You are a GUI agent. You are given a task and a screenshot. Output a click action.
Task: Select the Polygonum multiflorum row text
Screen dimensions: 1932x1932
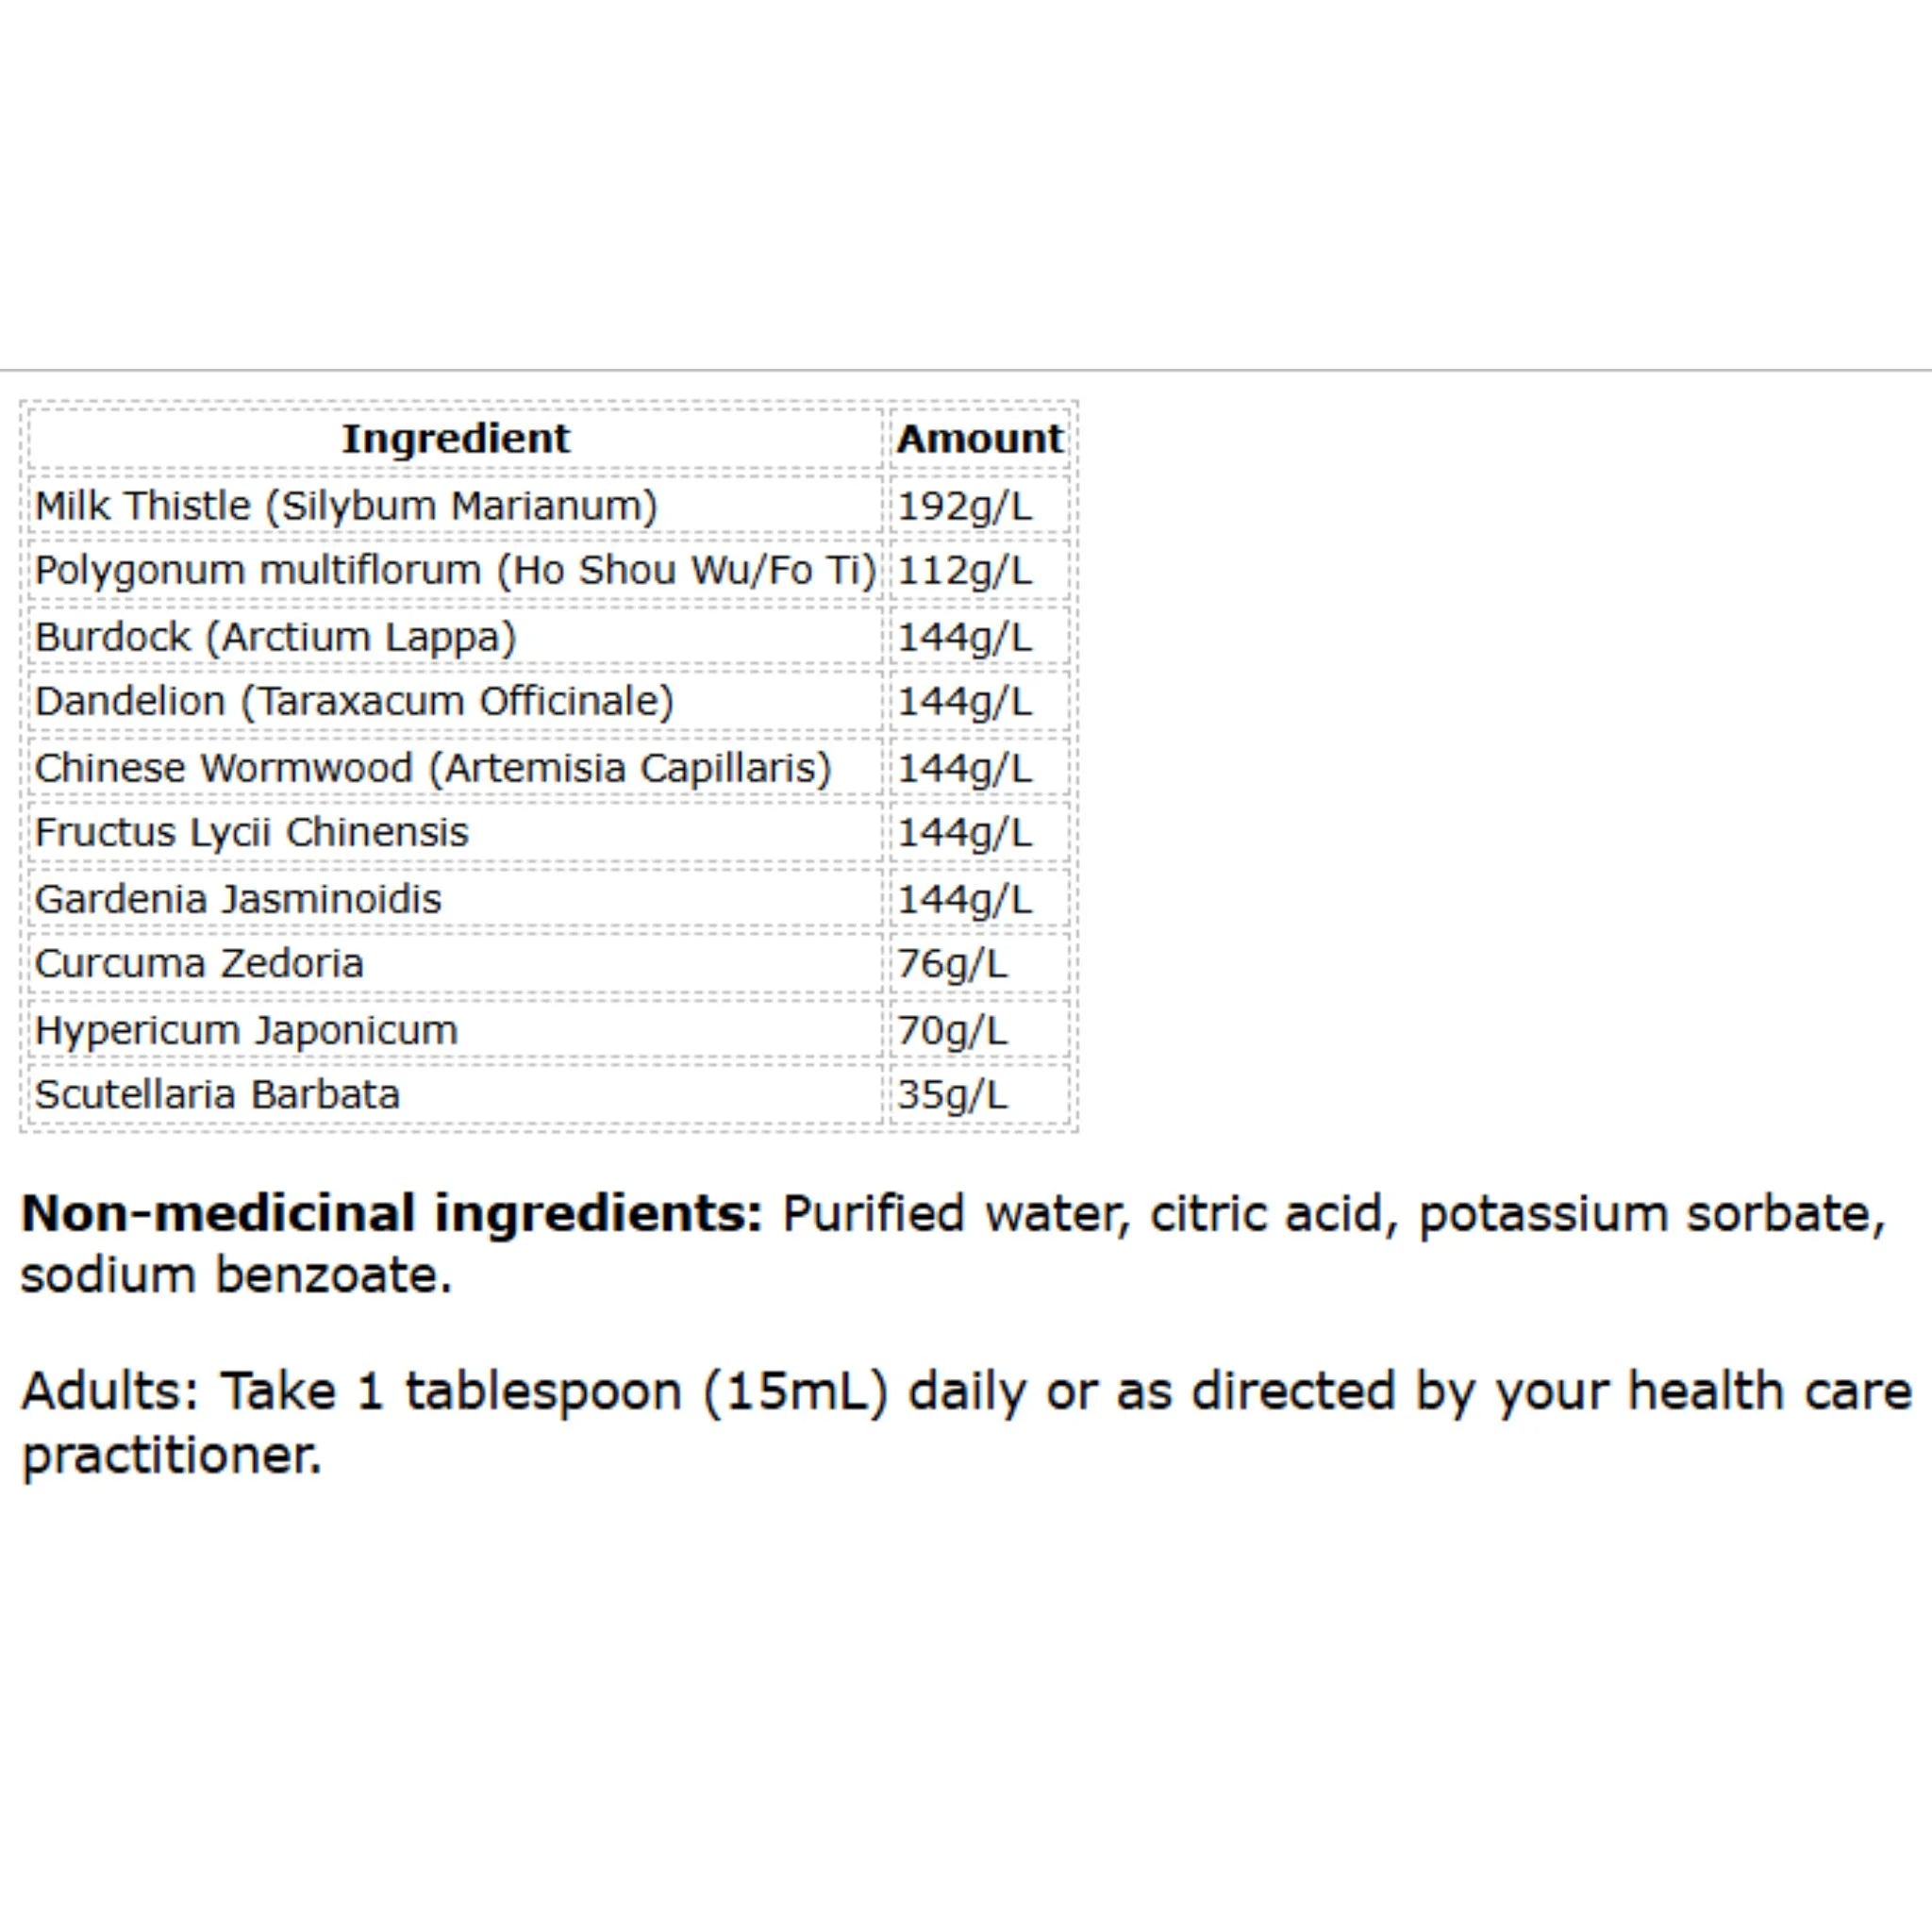pos(455,570)
